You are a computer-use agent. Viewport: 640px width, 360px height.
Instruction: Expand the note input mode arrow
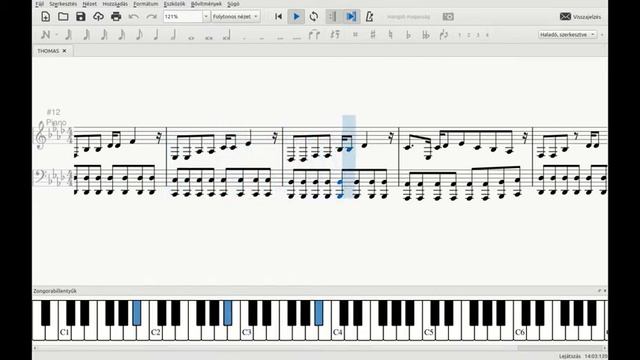tap(56, 35)
